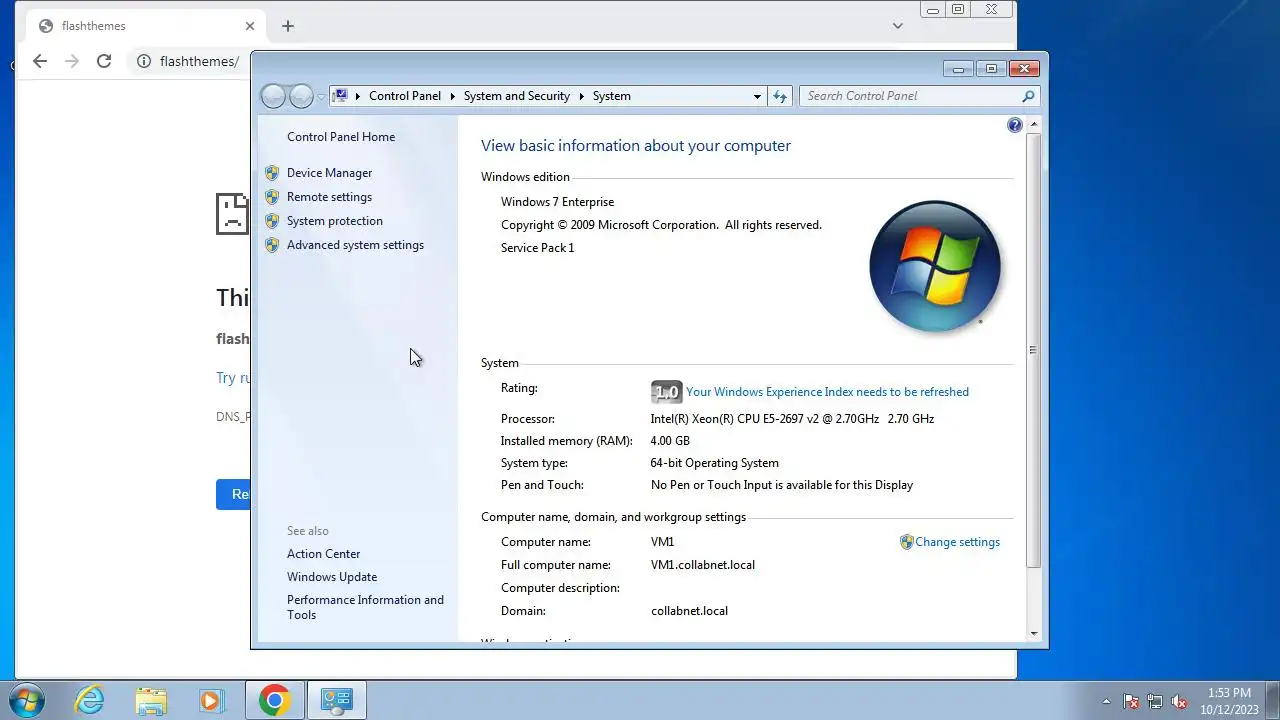Click the System window vertical scrollbar thumb
Image resolution: width=1280 pixels, height=720 pixels.
click(1033, 350)
